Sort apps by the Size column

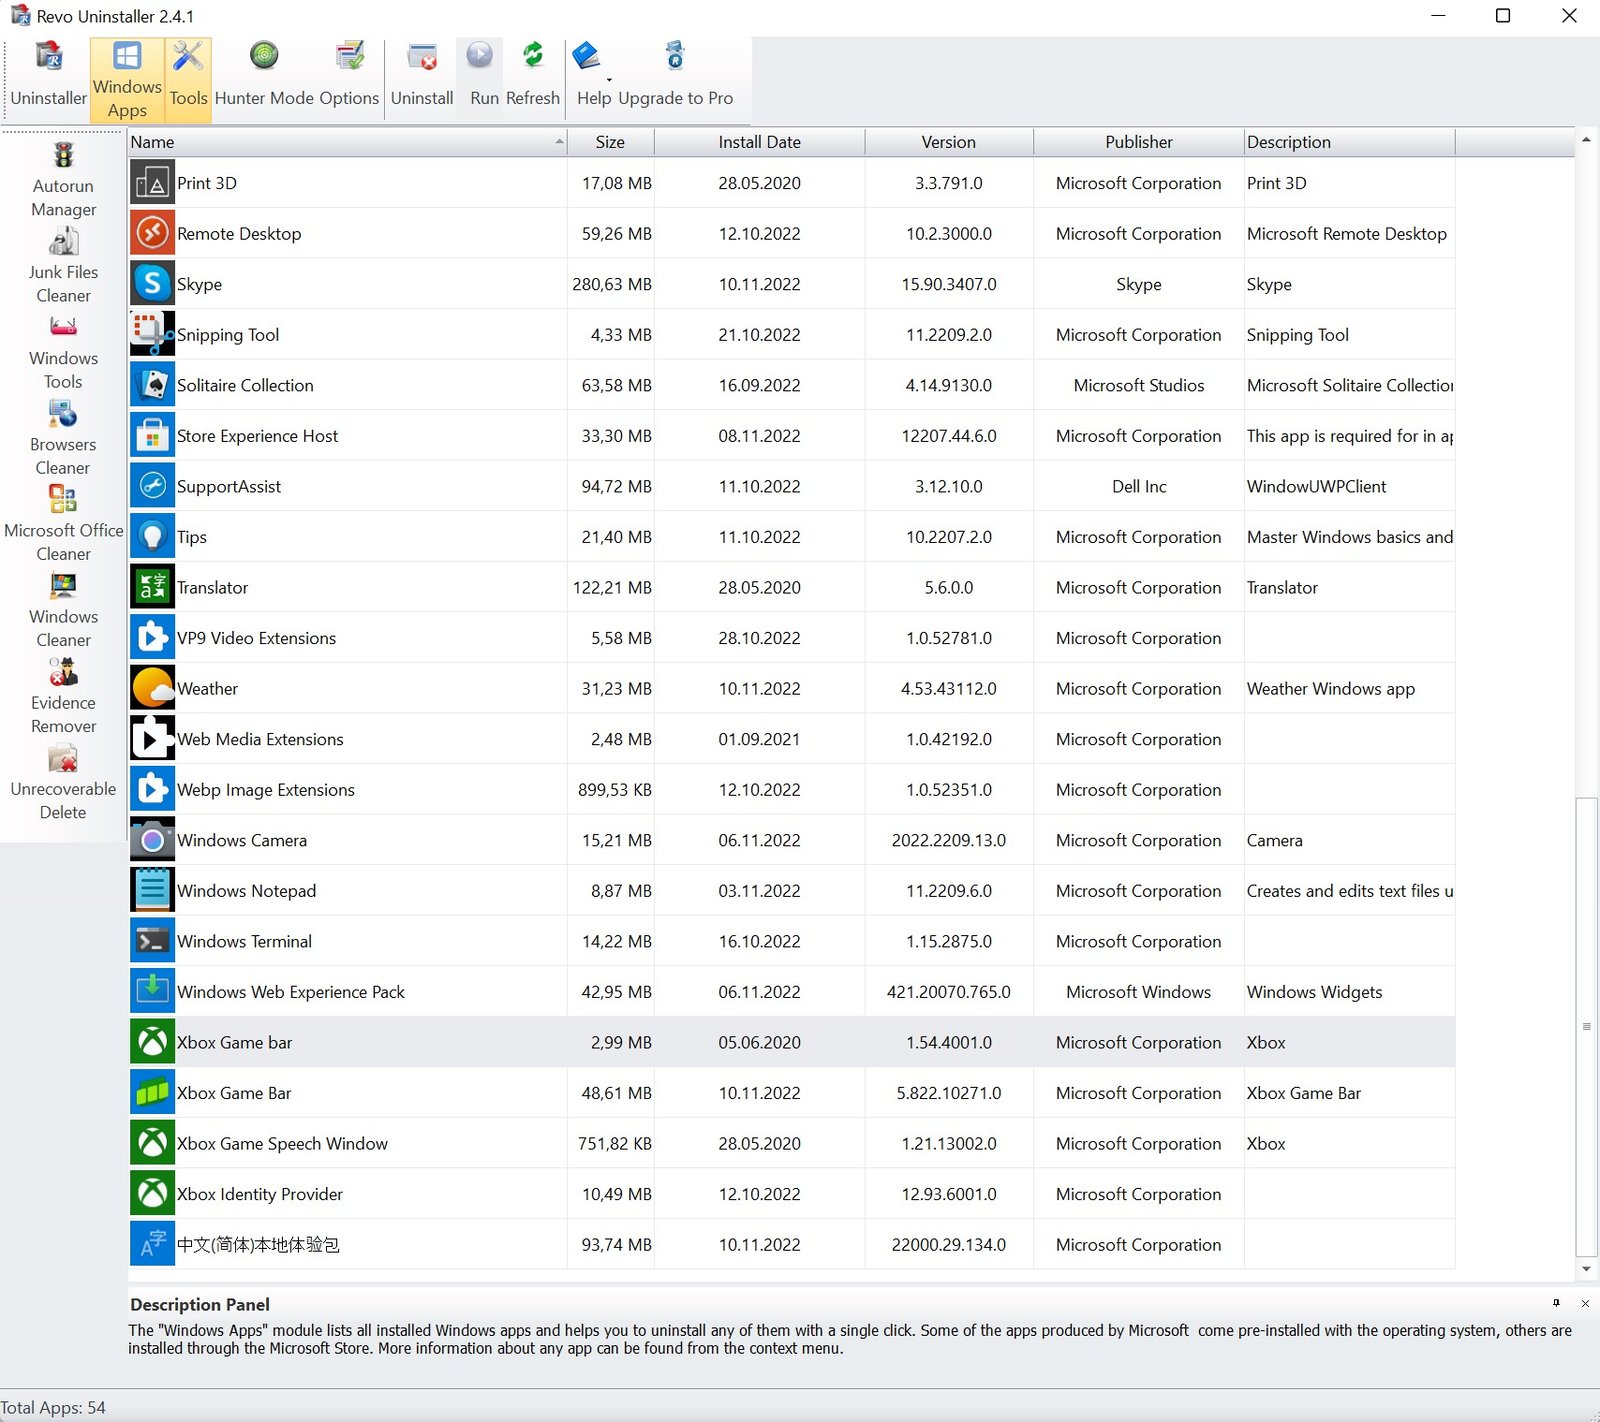pyautogui.click(x=611, y=141)
